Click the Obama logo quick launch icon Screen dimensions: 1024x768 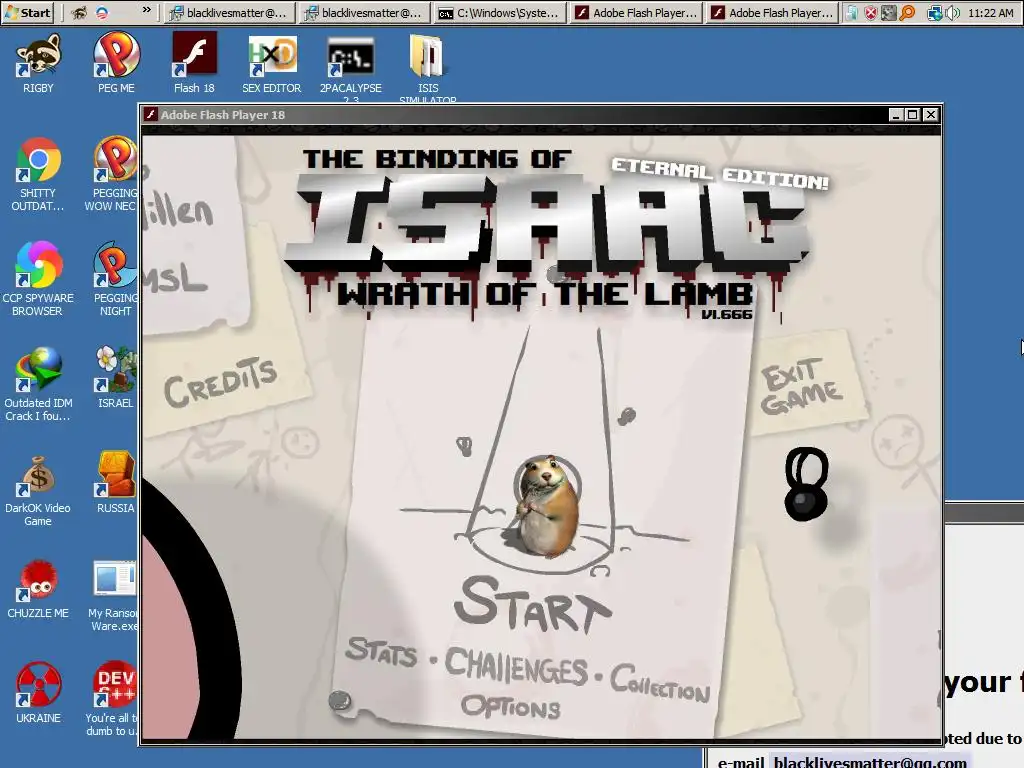click(x=102, y=12)
